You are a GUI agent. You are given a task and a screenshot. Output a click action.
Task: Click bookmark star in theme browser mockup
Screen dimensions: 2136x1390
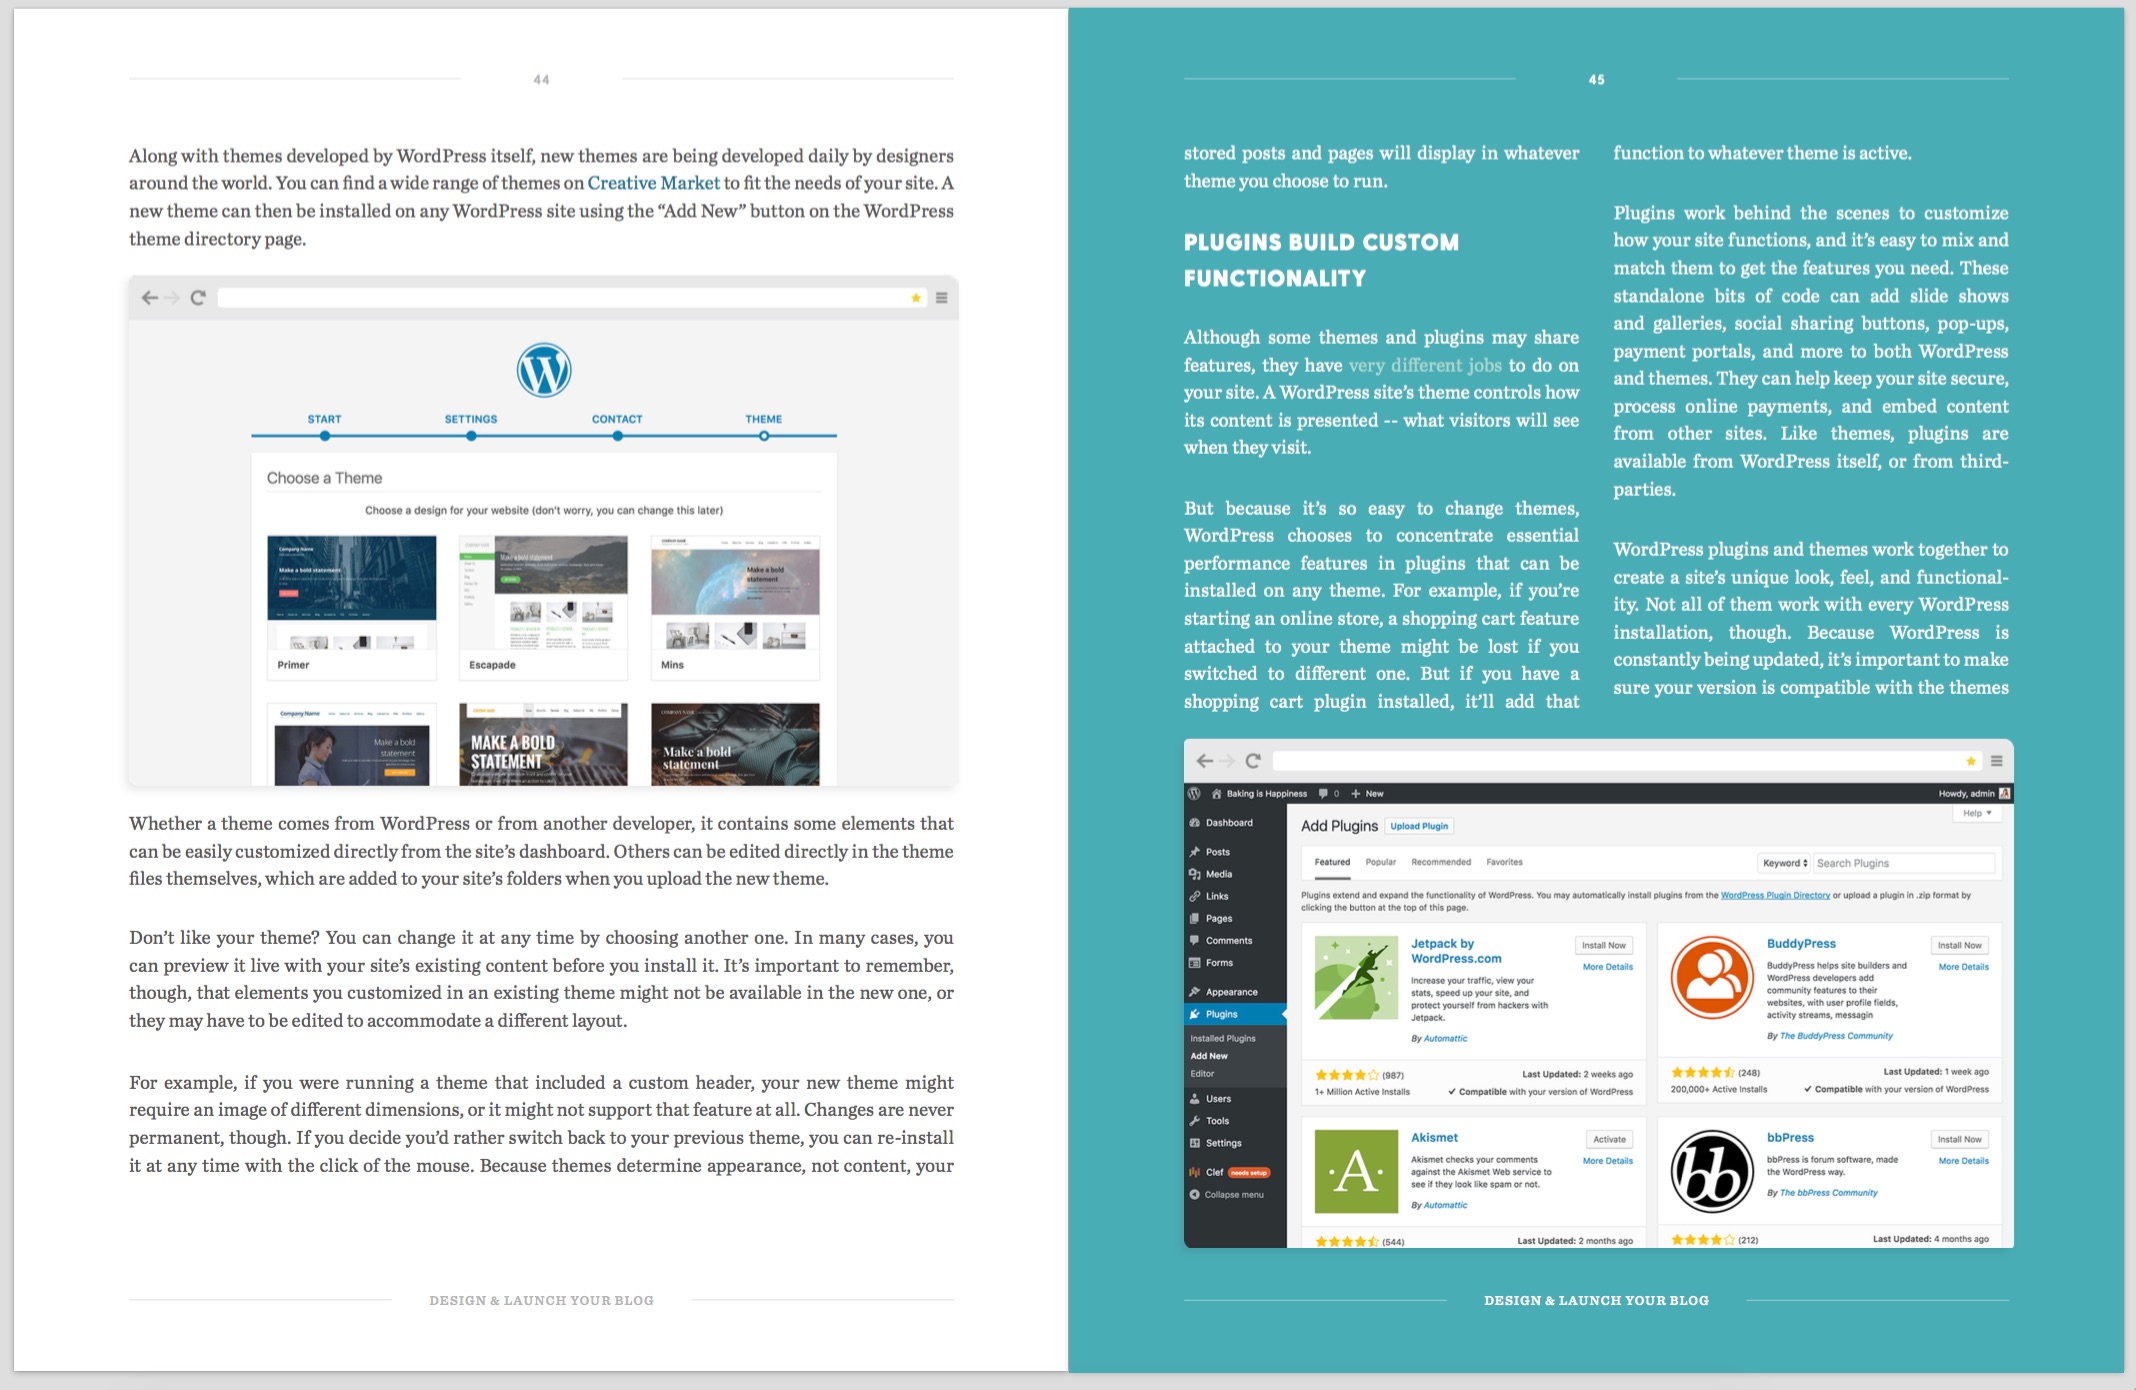click(916, 298)
